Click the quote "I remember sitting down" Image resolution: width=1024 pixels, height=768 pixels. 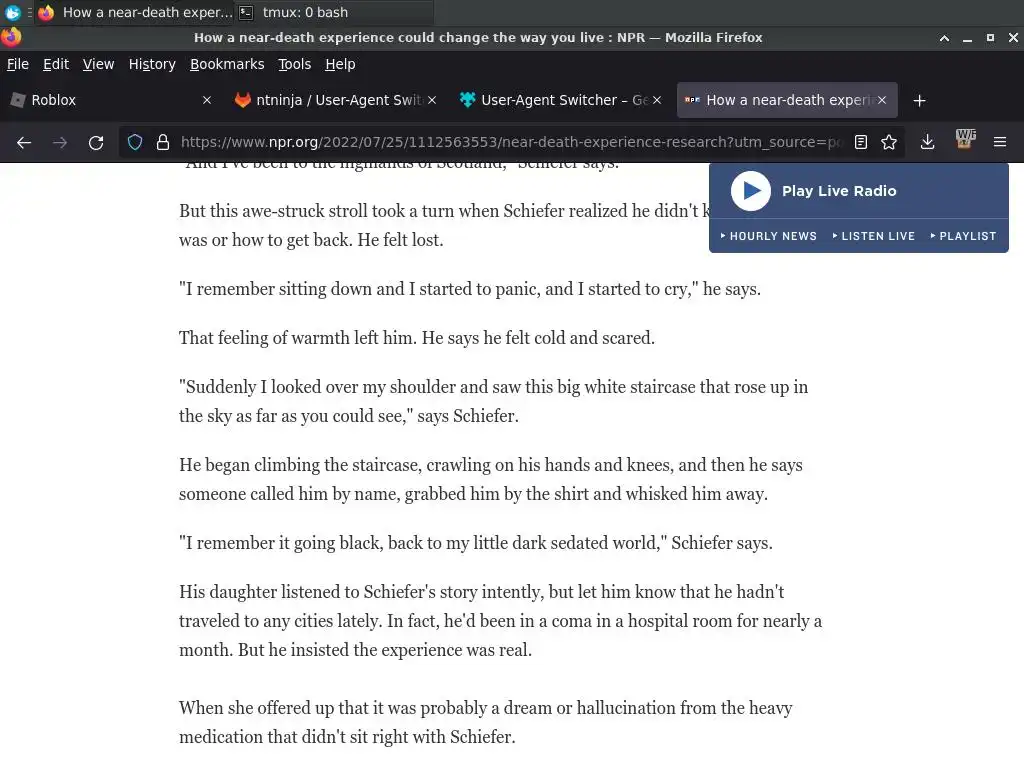[470, 289]
